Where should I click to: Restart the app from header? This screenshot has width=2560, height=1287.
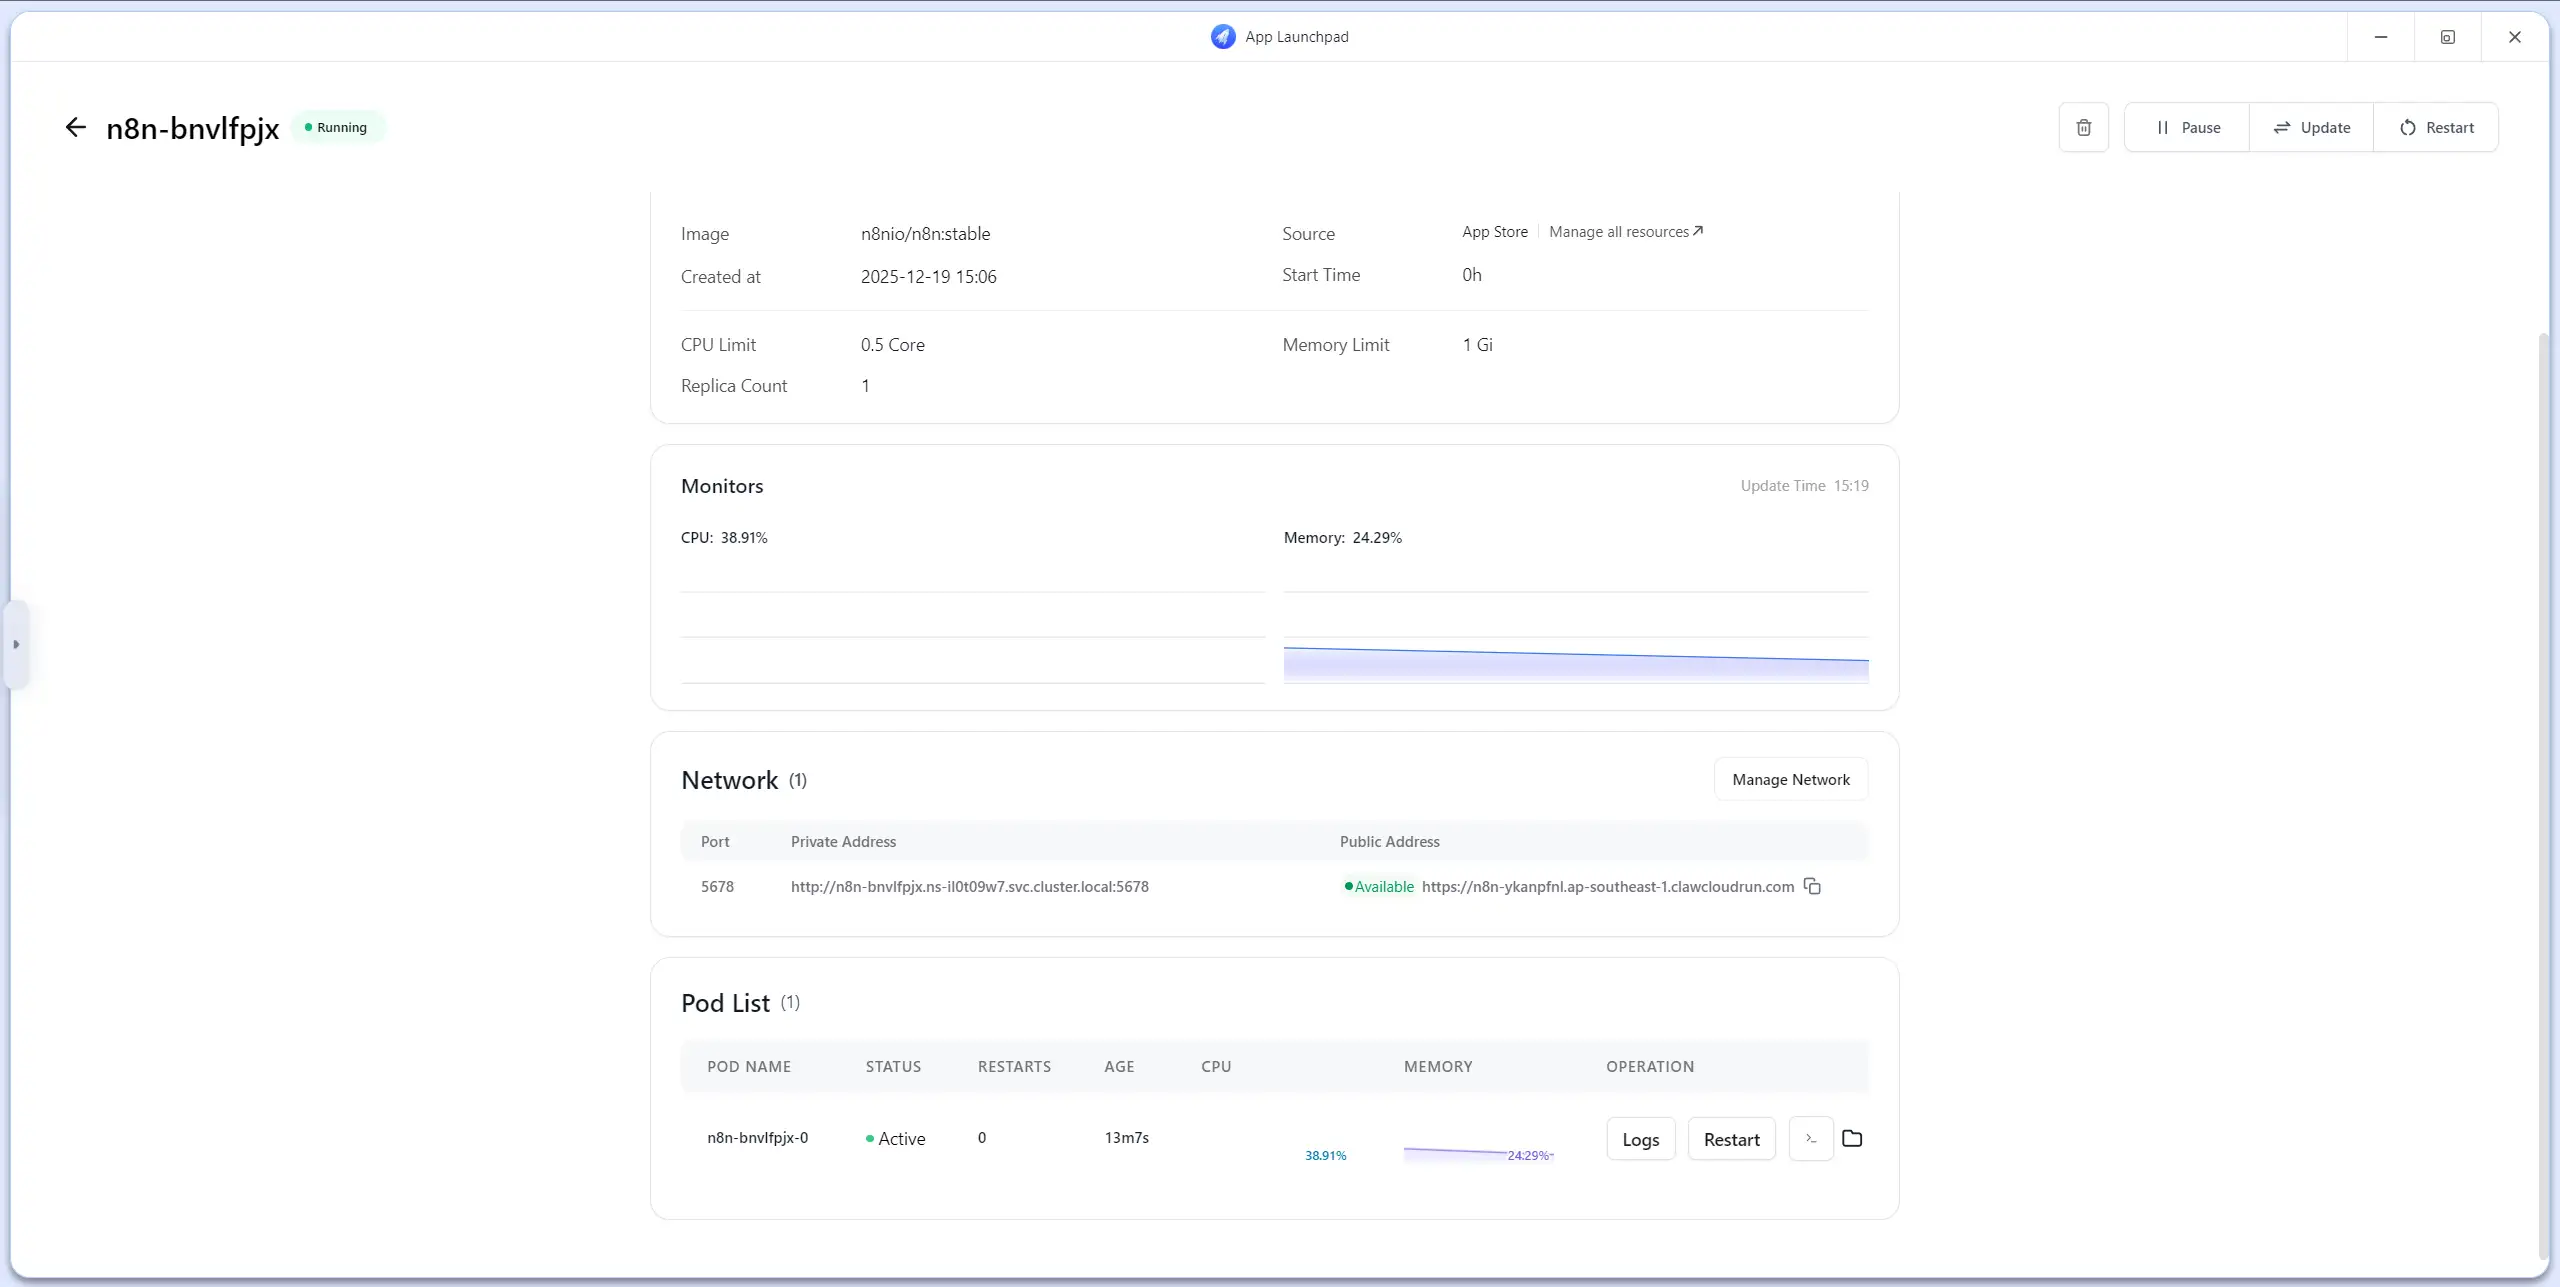click(2436, 127)
